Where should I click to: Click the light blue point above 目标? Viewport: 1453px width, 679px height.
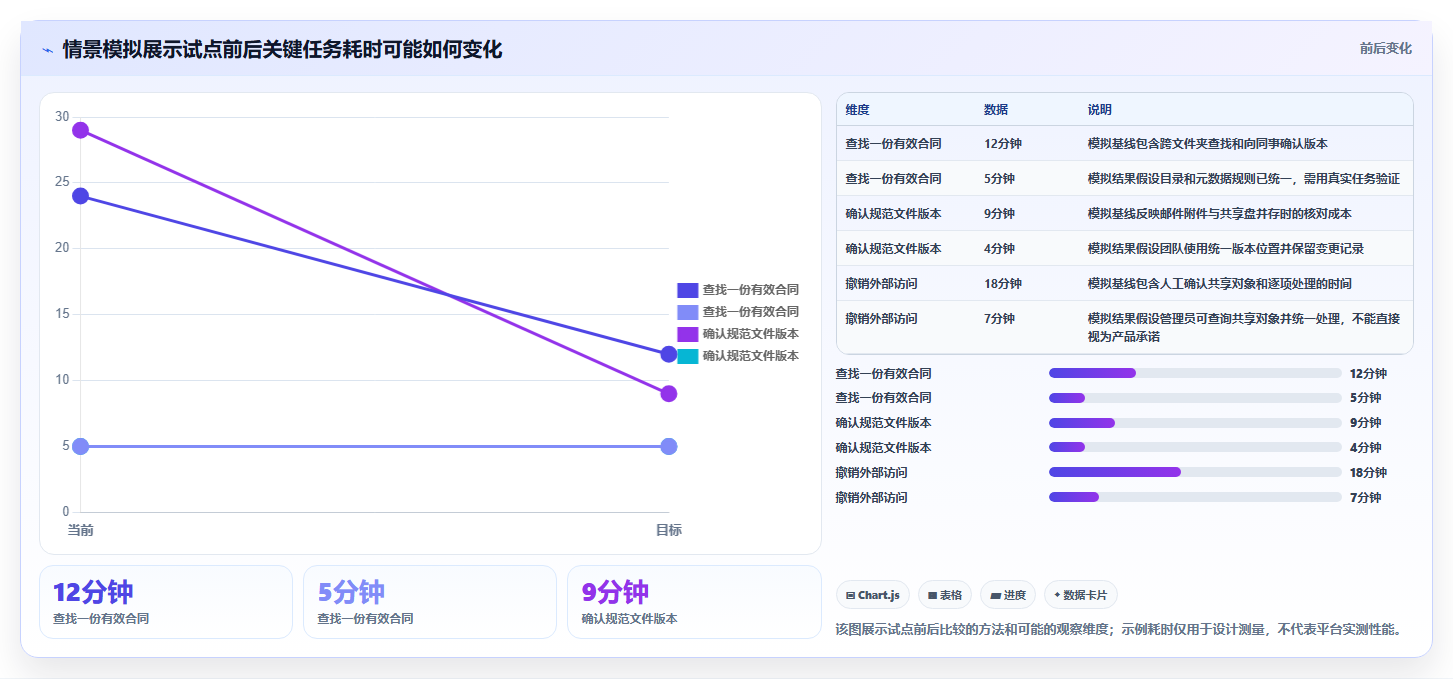tap(669, 446)
